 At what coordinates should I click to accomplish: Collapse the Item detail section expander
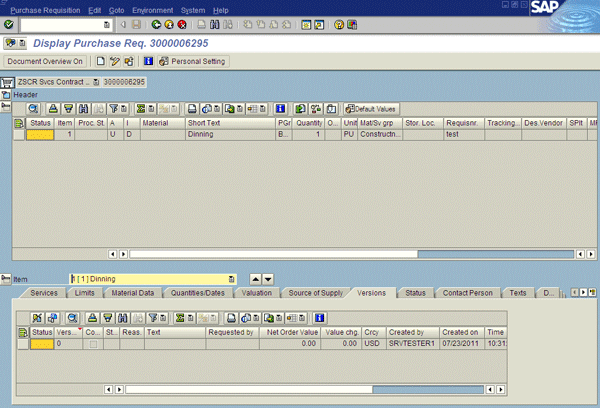(7, 277)
